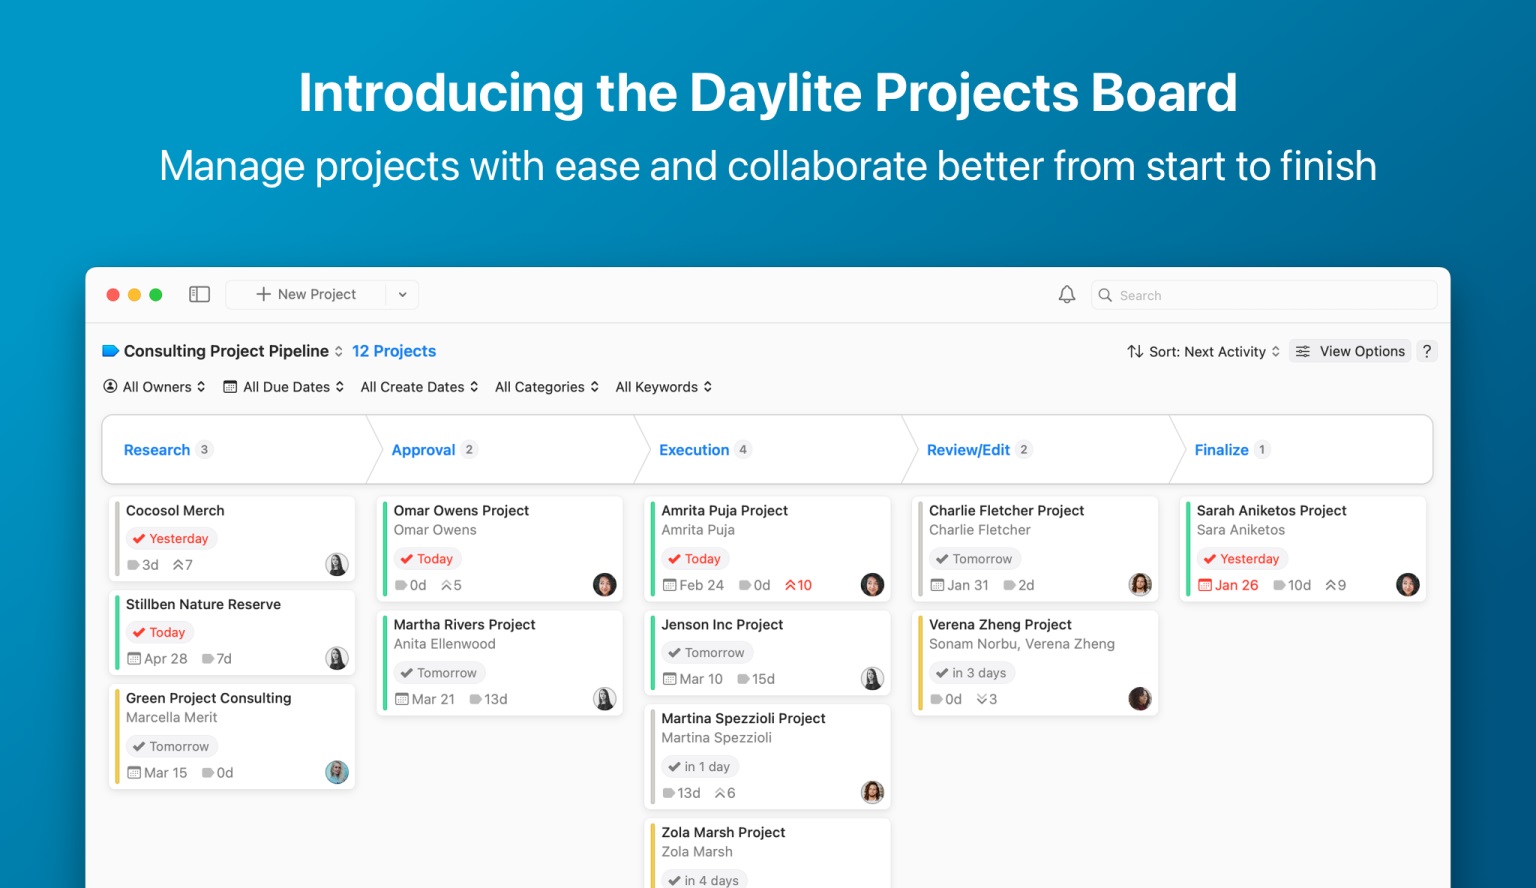The image size is (1536, 888).
Task: Click the Search input field
Action: coord(1270,295)
